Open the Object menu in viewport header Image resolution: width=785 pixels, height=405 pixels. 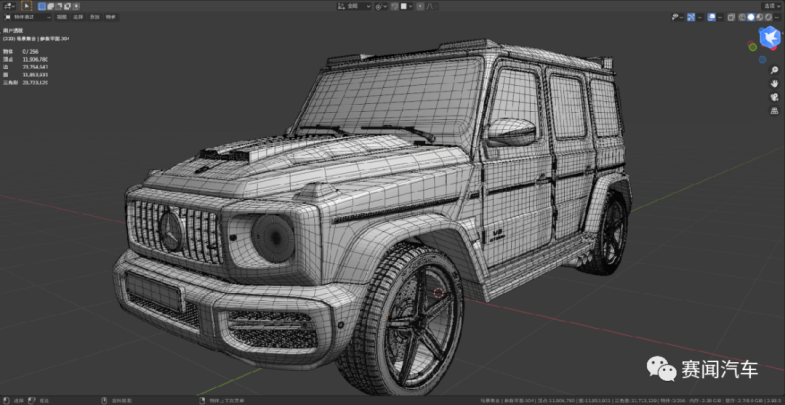pyautogui.click(x=110, y=18)
